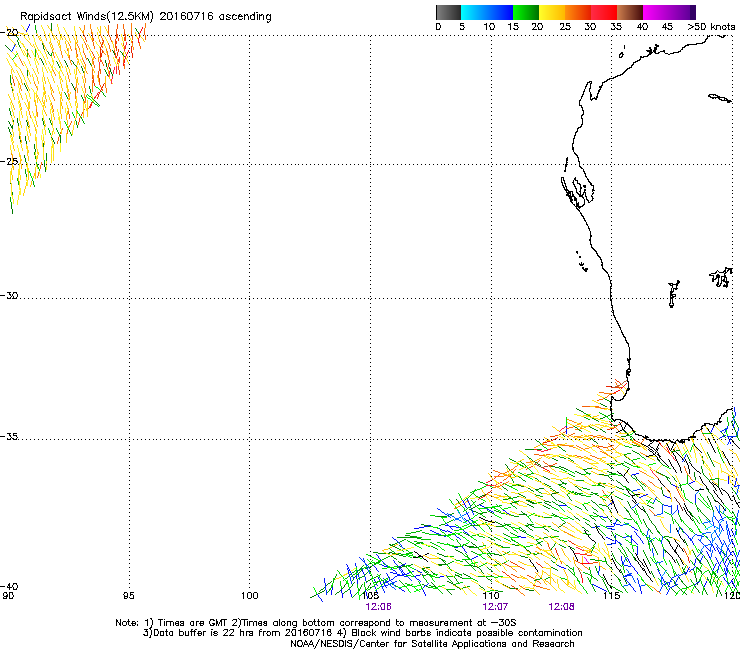740x650 pixels.
Task: Click the 12:08 pass time label
Action: coord(562,607)
